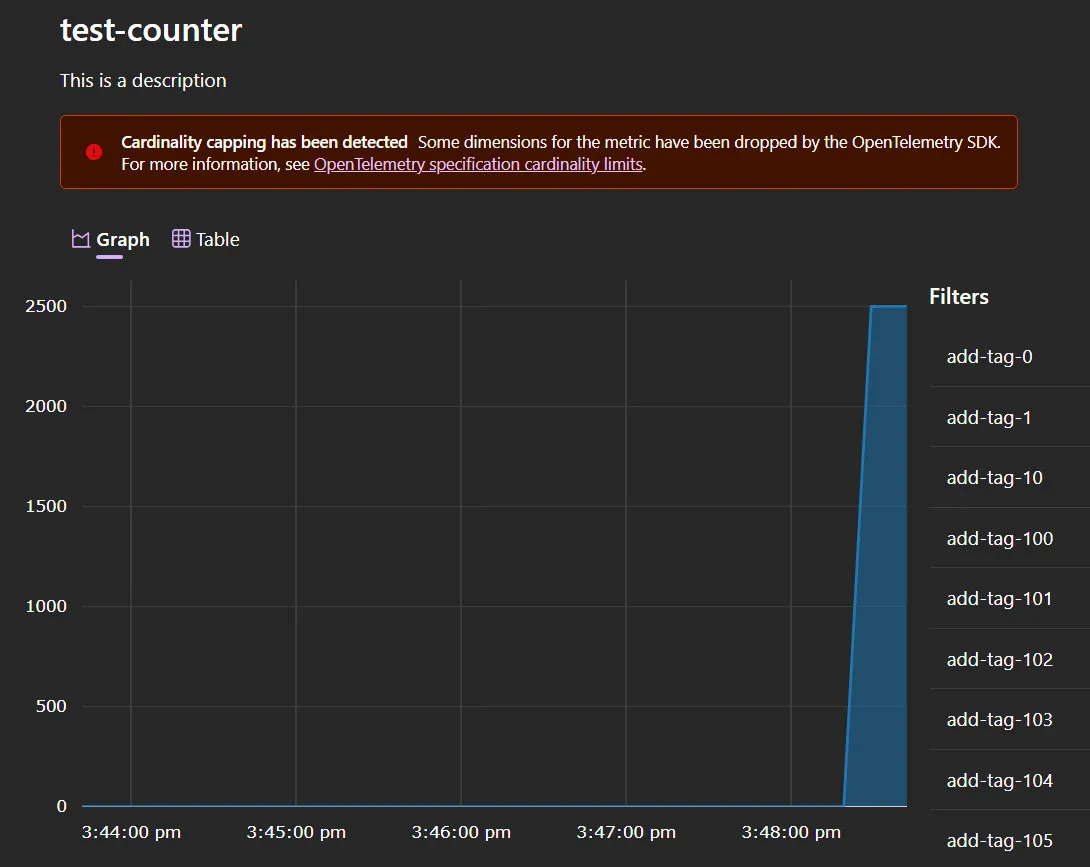Screen dimensions: 1090x867
Task: Select the add-tag-105 filter
Action: (999, 841)
